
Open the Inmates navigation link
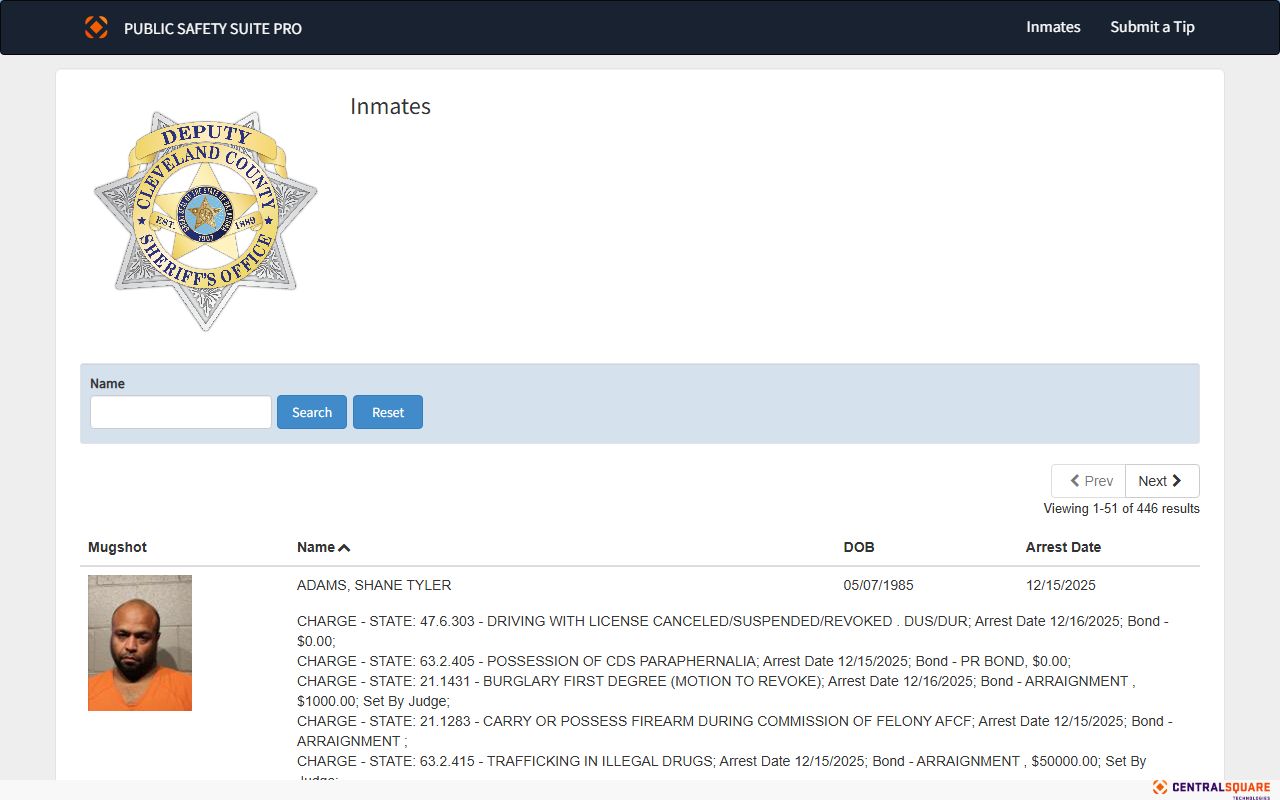1053,27
